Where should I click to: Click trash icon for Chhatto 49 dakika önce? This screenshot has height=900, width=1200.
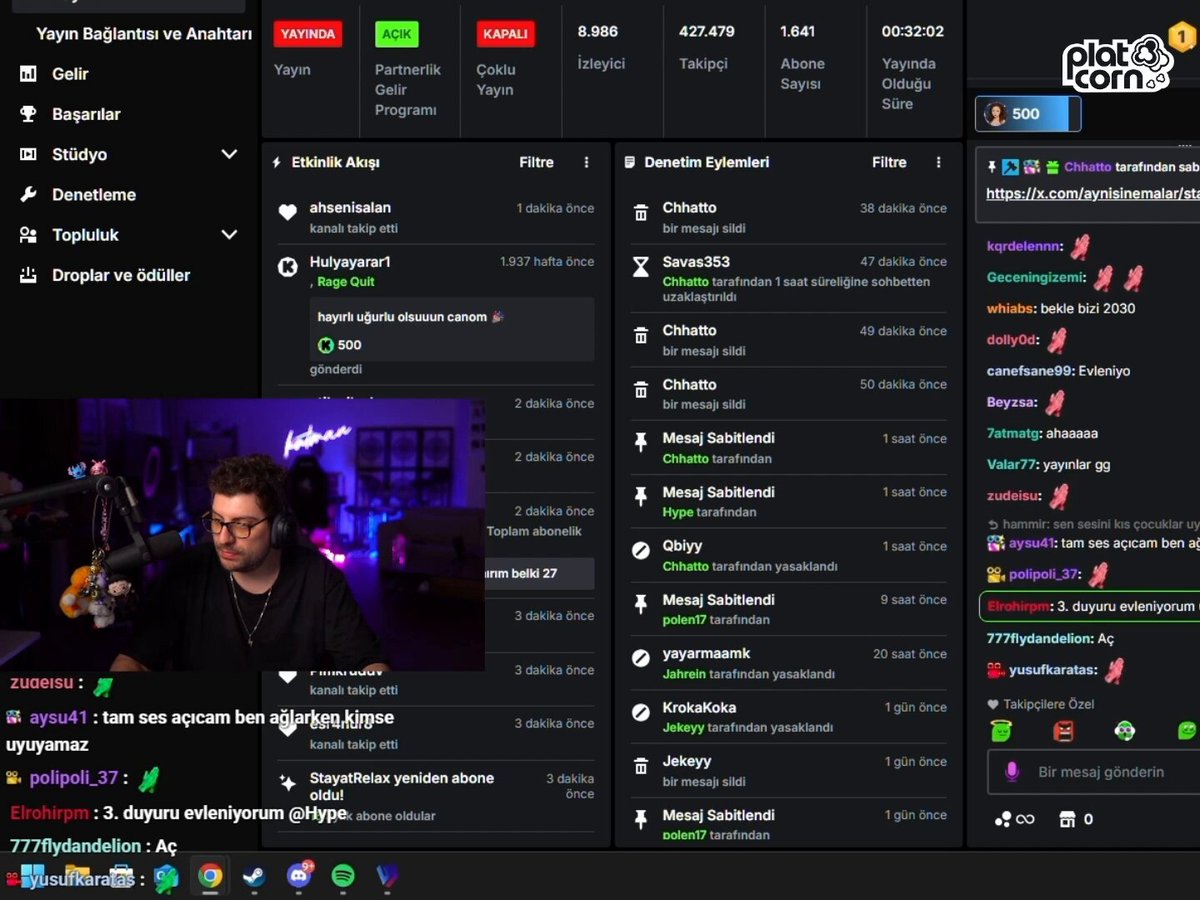(641, 336)
